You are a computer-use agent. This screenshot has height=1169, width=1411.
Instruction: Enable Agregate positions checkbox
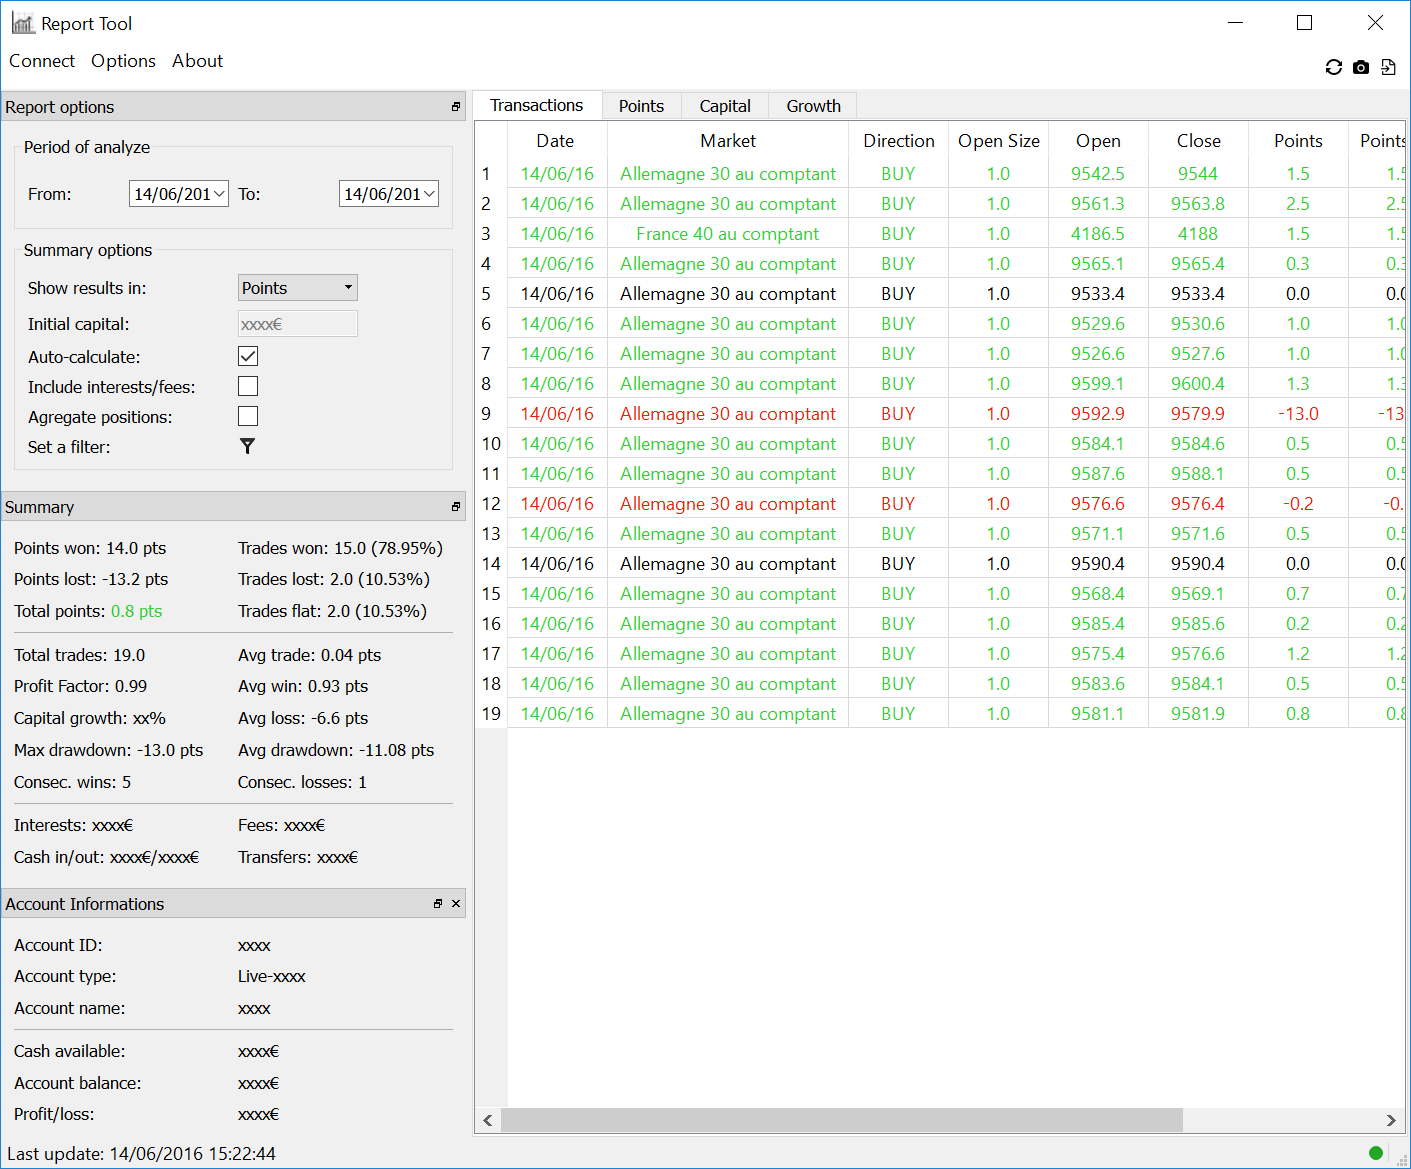(248, 416)
